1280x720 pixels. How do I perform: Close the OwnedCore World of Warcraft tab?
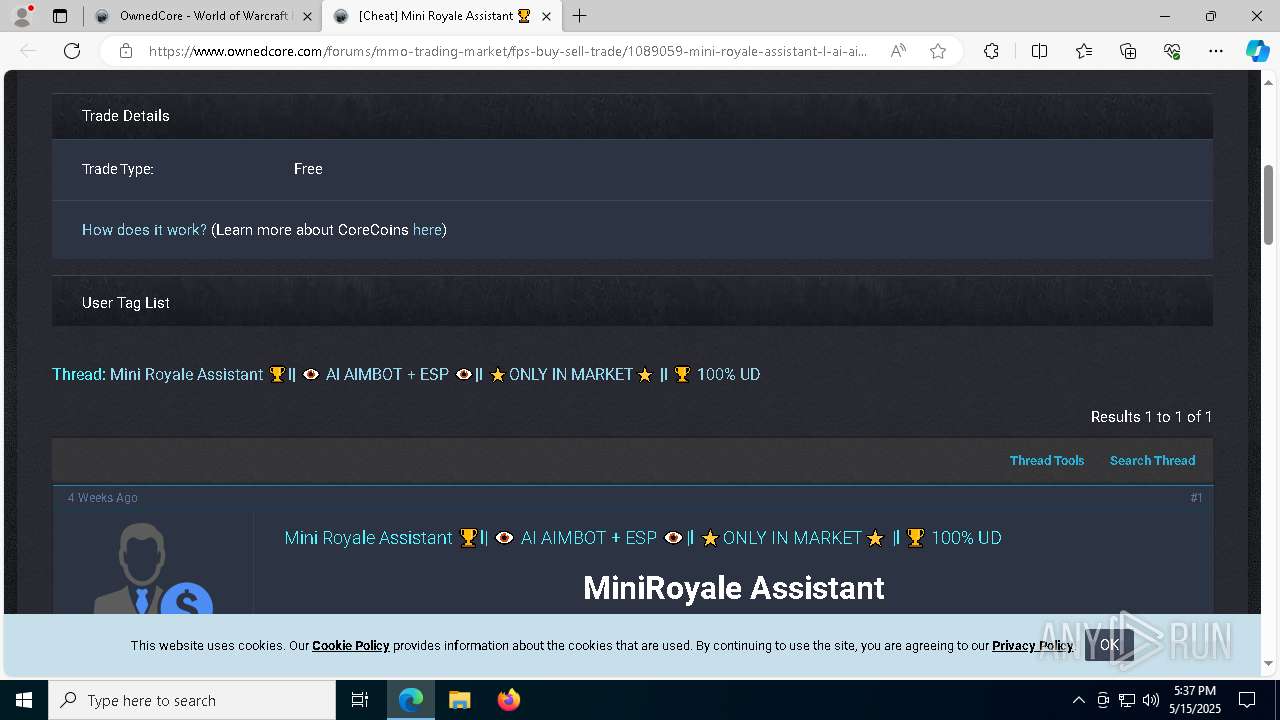coord(307,16)
